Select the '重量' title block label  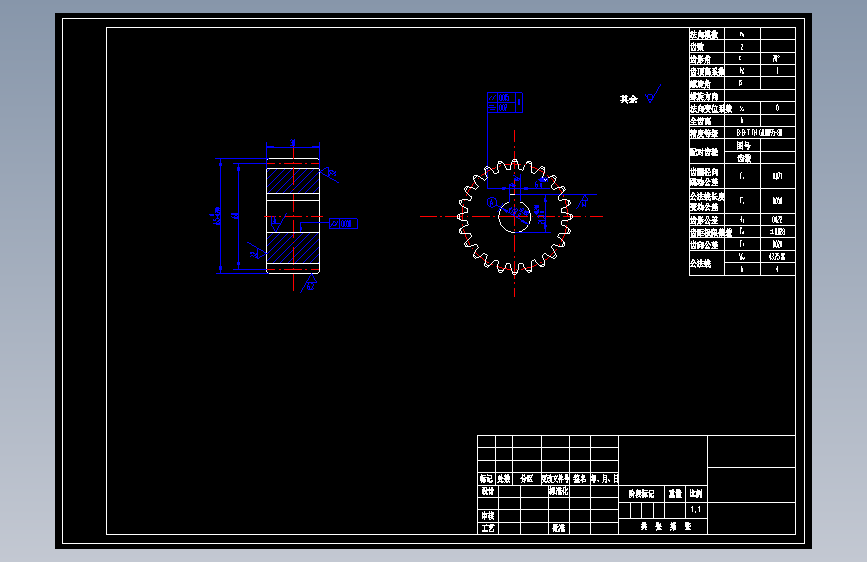(x=675, y=493)
